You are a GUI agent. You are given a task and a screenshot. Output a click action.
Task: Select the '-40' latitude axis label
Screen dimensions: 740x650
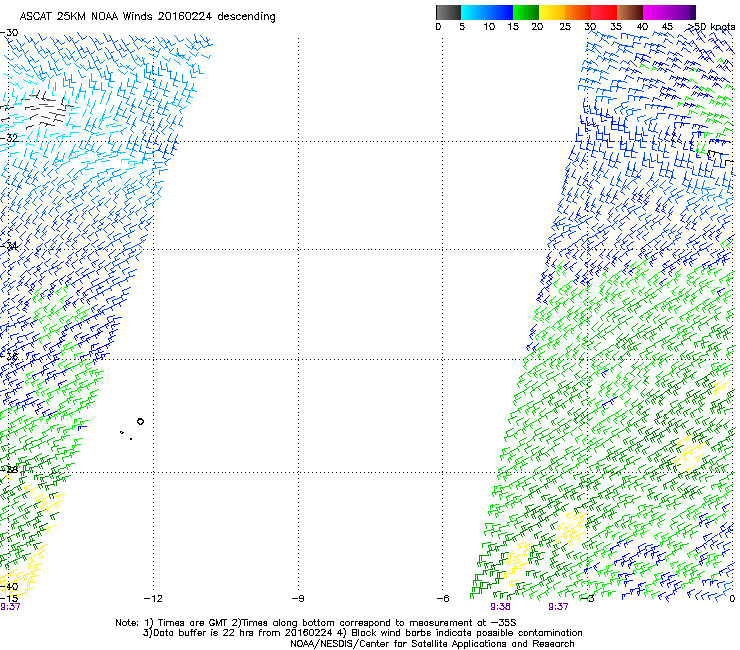[x=9, y=587]
